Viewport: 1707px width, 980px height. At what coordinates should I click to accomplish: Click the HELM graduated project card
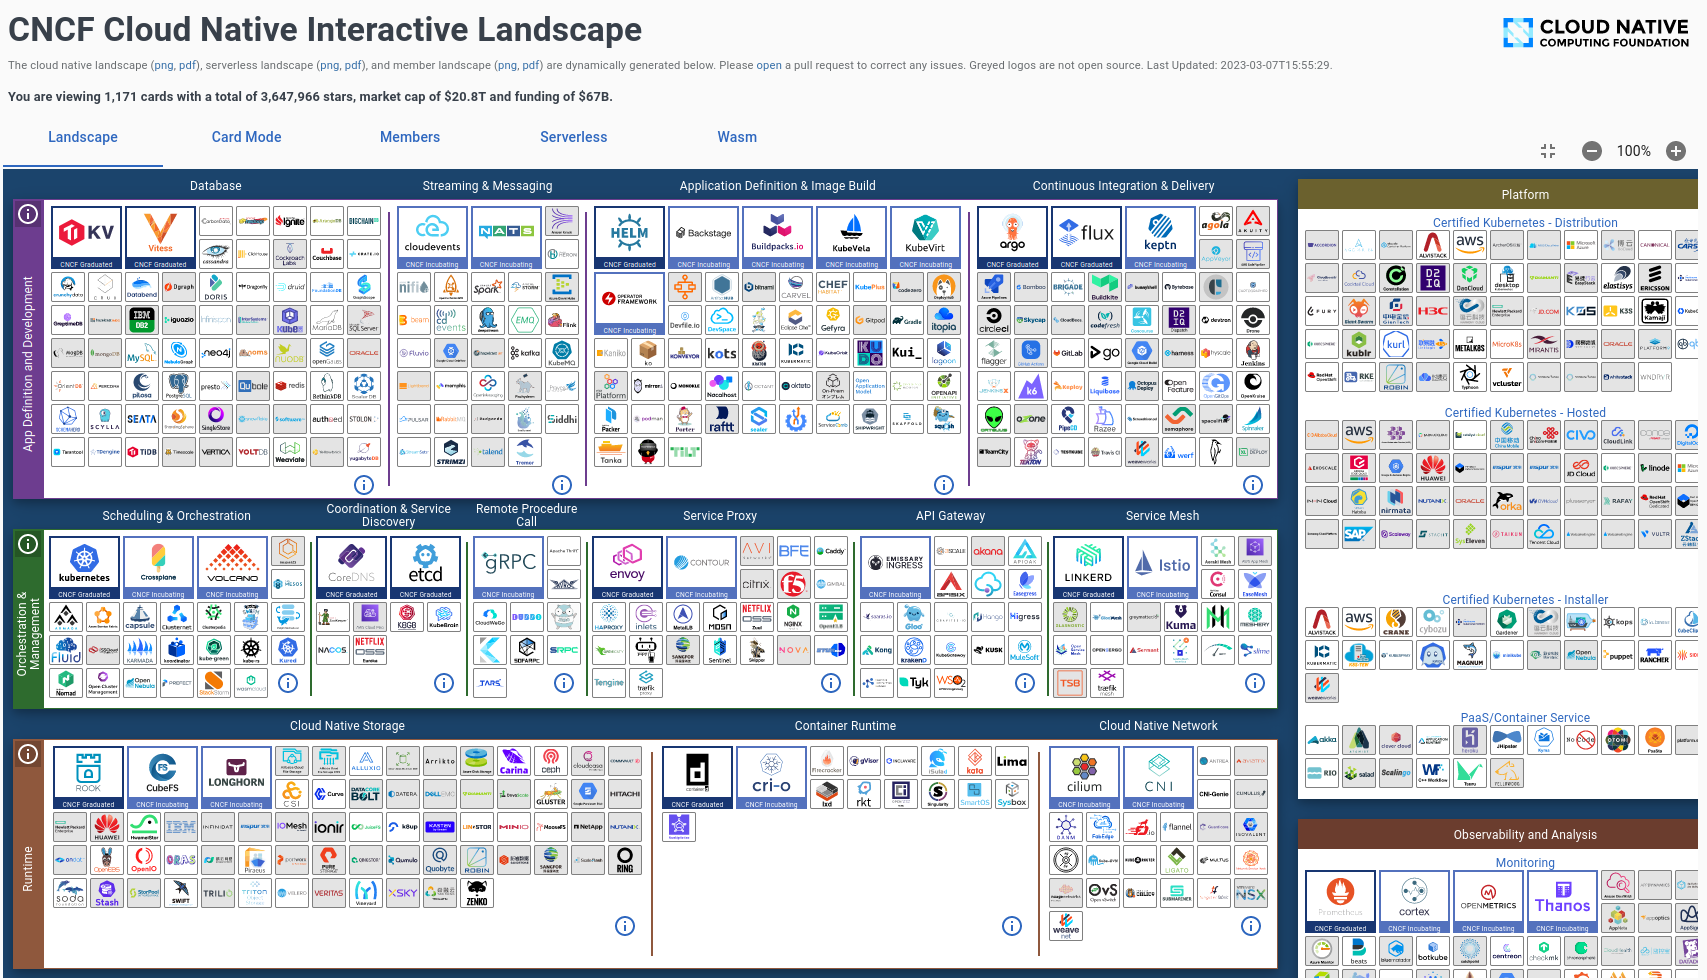click(x=630, y=238)
